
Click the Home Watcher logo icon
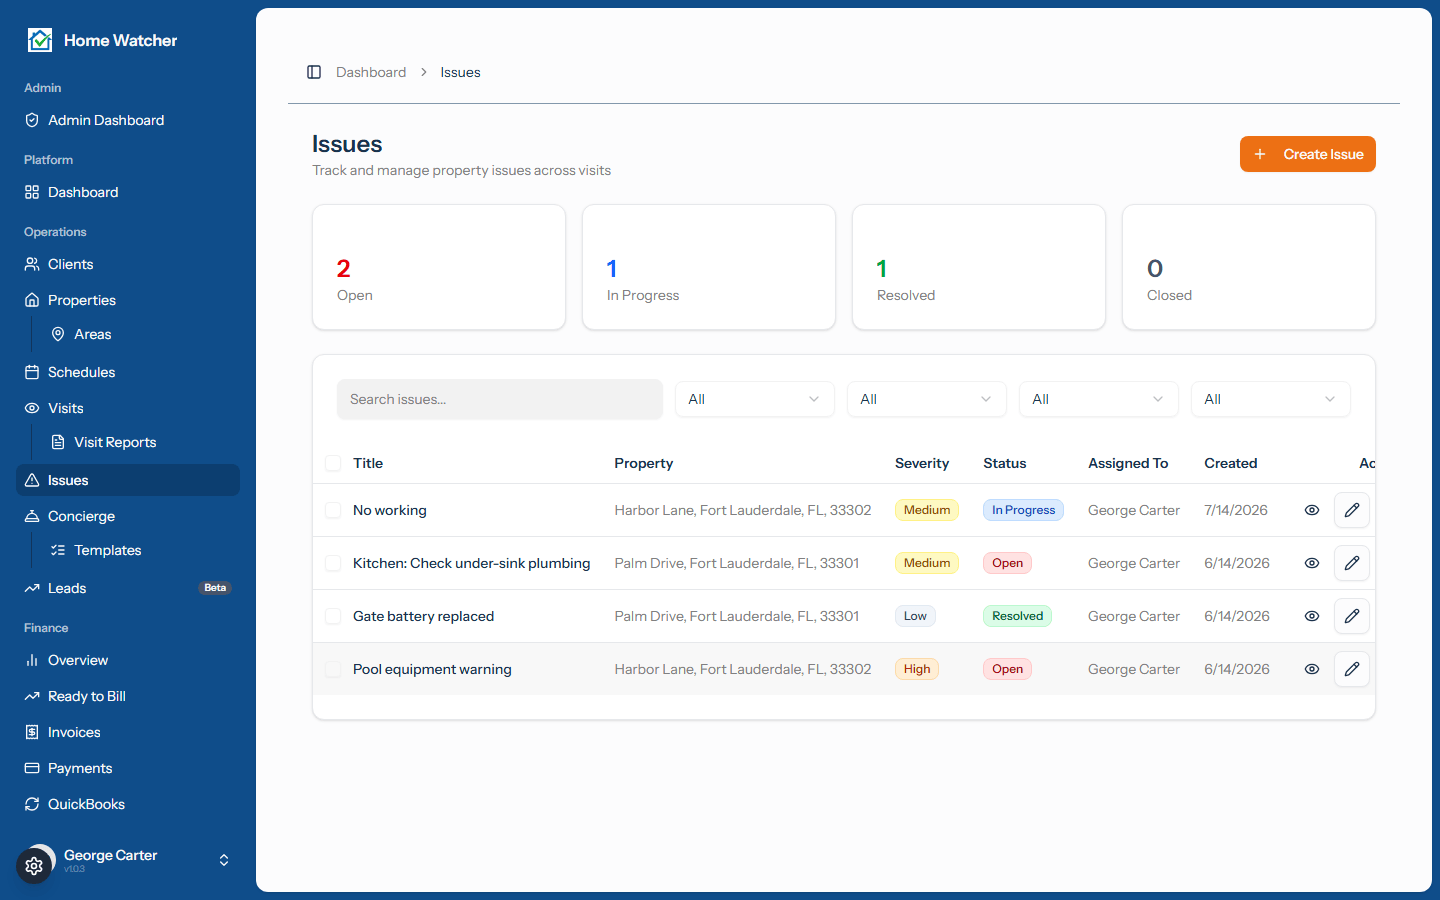tap(40, 40)
